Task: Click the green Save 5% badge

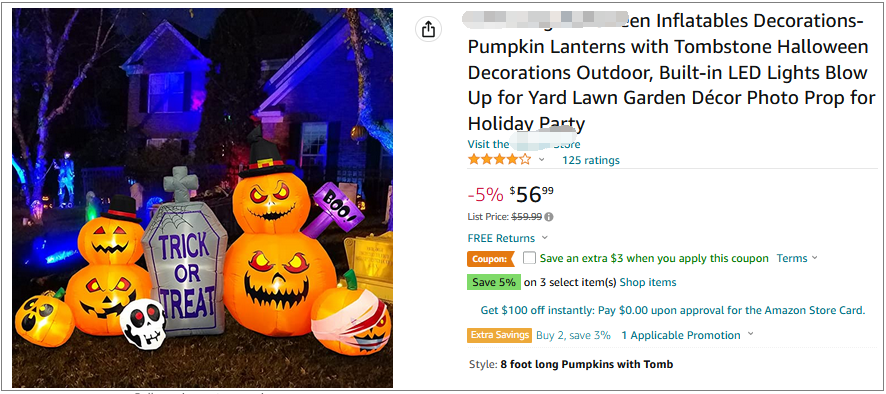Action: click(494, 282)
